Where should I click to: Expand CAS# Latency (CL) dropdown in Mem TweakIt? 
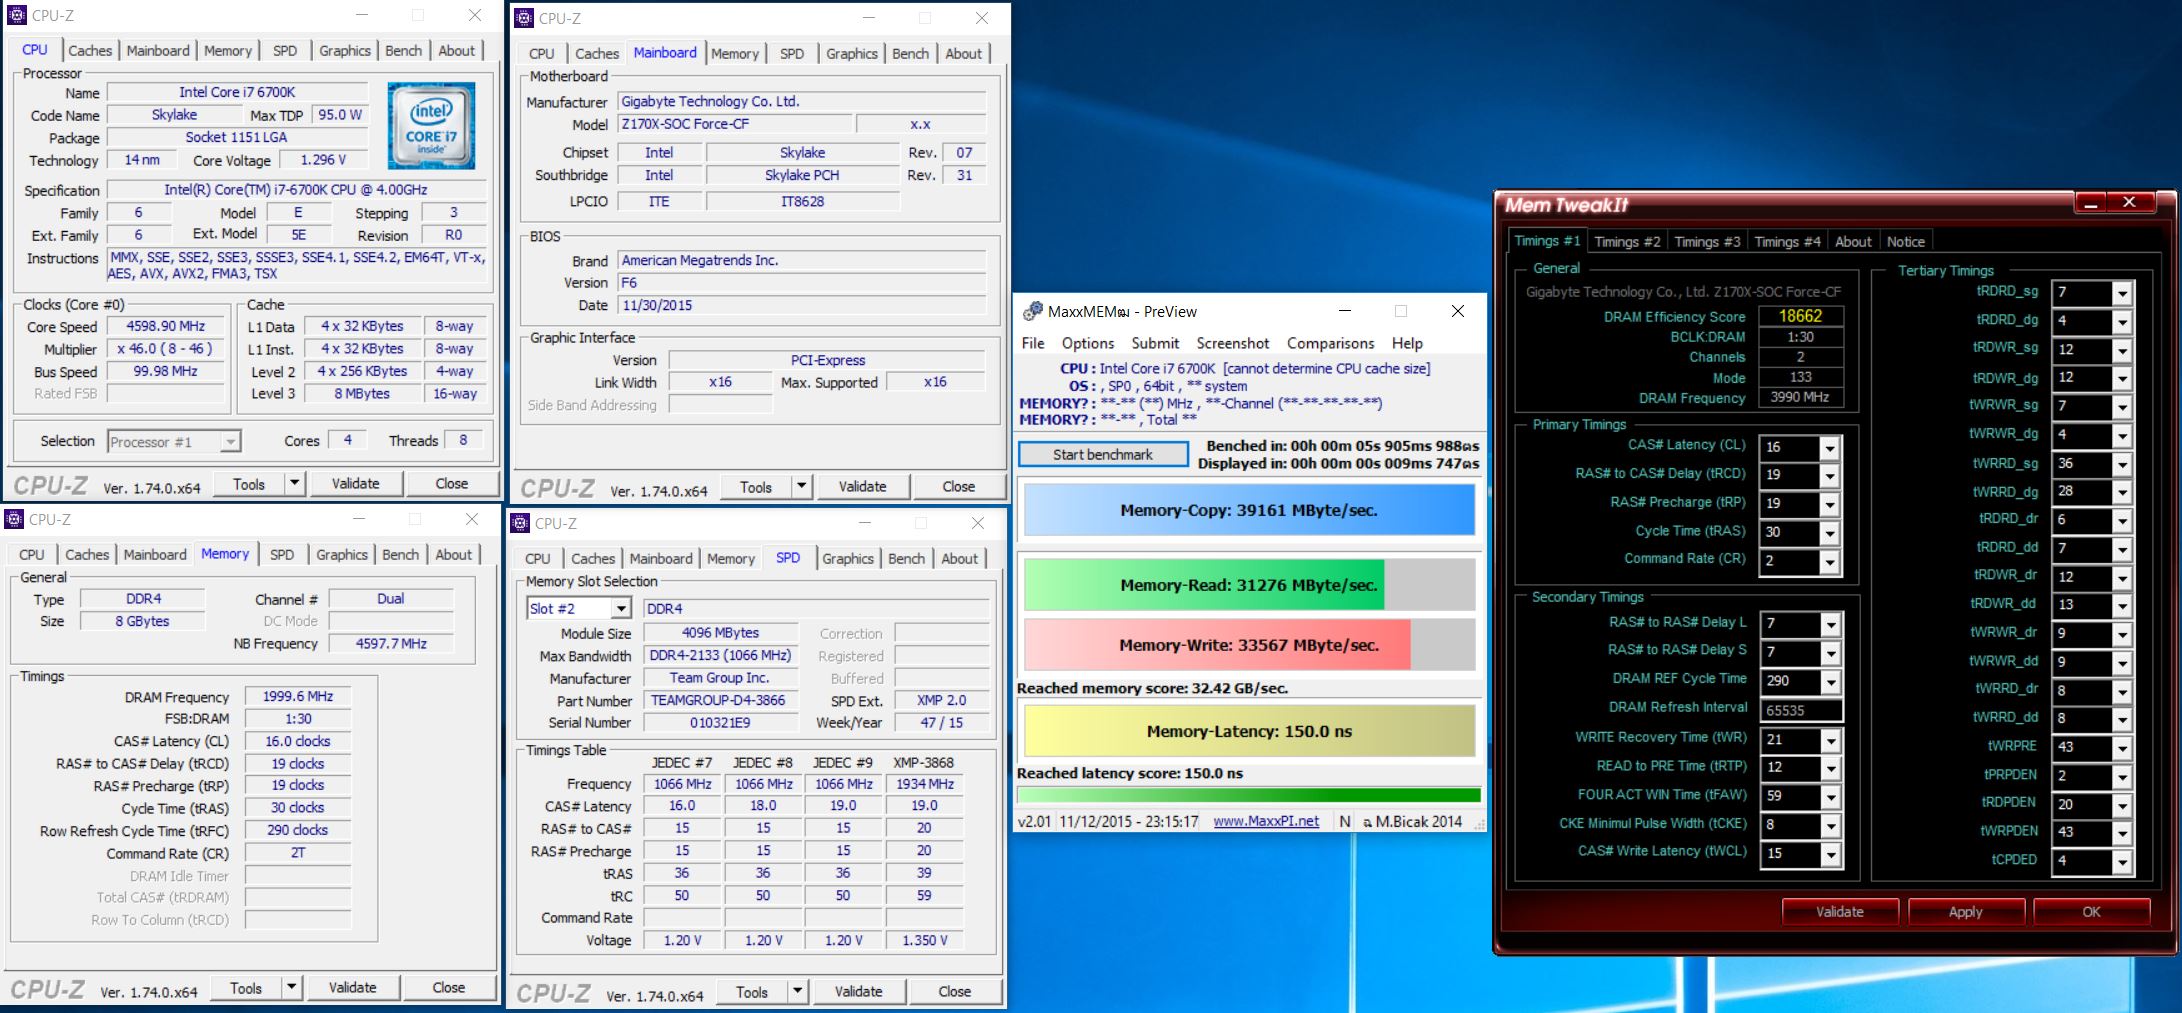[x=1829, y=448]
